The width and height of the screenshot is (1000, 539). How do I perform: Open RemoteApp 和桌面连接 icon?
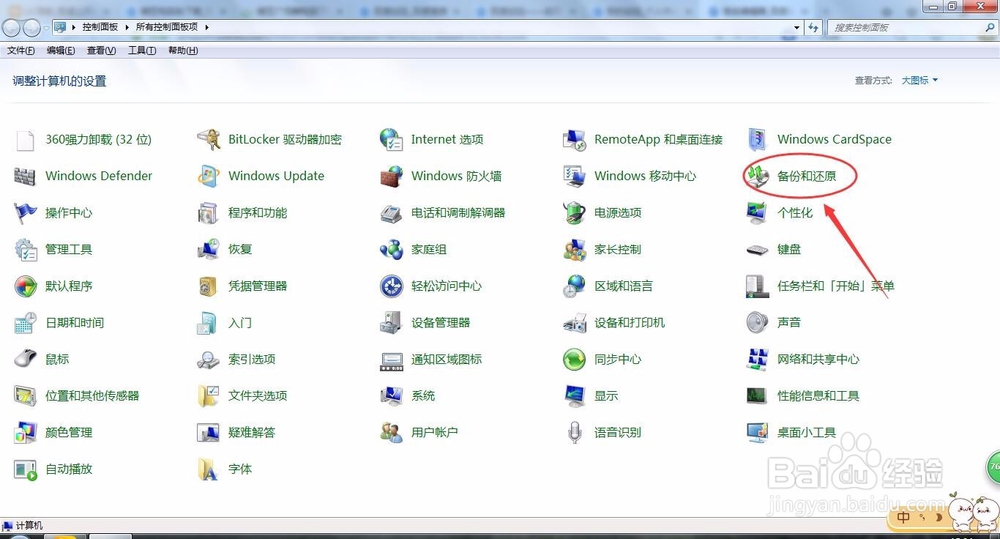pos(575,140)
